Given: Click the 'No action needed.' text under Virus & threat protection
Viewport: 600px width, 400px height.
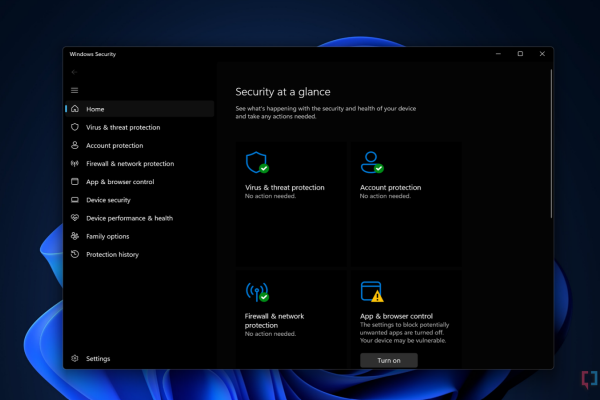Looking at the screenshot, I should 270,196.
